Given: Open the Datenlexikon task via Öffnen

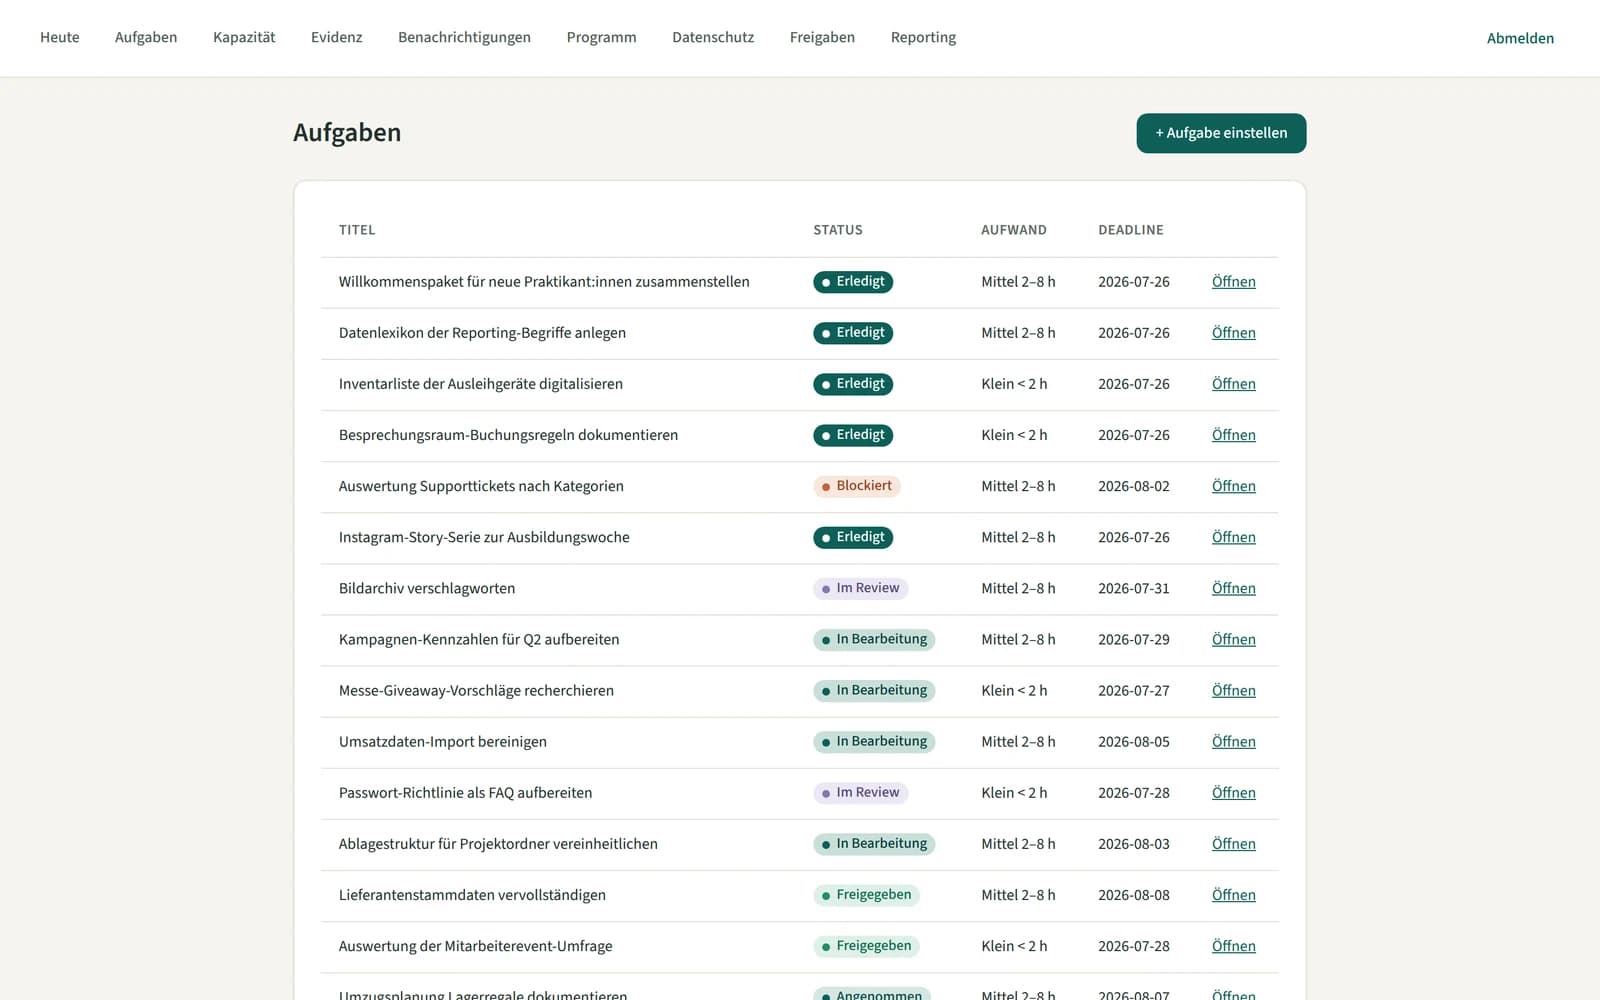Looking at the screenshot, I should click(1234, 333).
